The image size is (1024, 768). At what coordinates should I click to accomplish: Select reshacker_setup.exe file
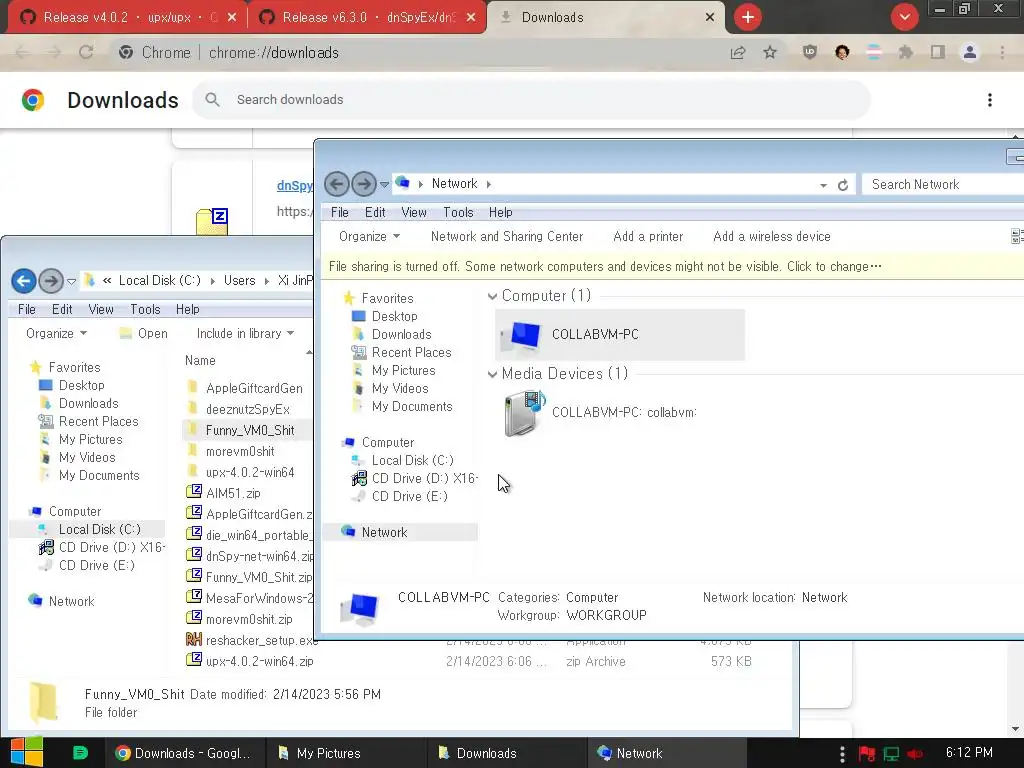click(x=251, y=640)
